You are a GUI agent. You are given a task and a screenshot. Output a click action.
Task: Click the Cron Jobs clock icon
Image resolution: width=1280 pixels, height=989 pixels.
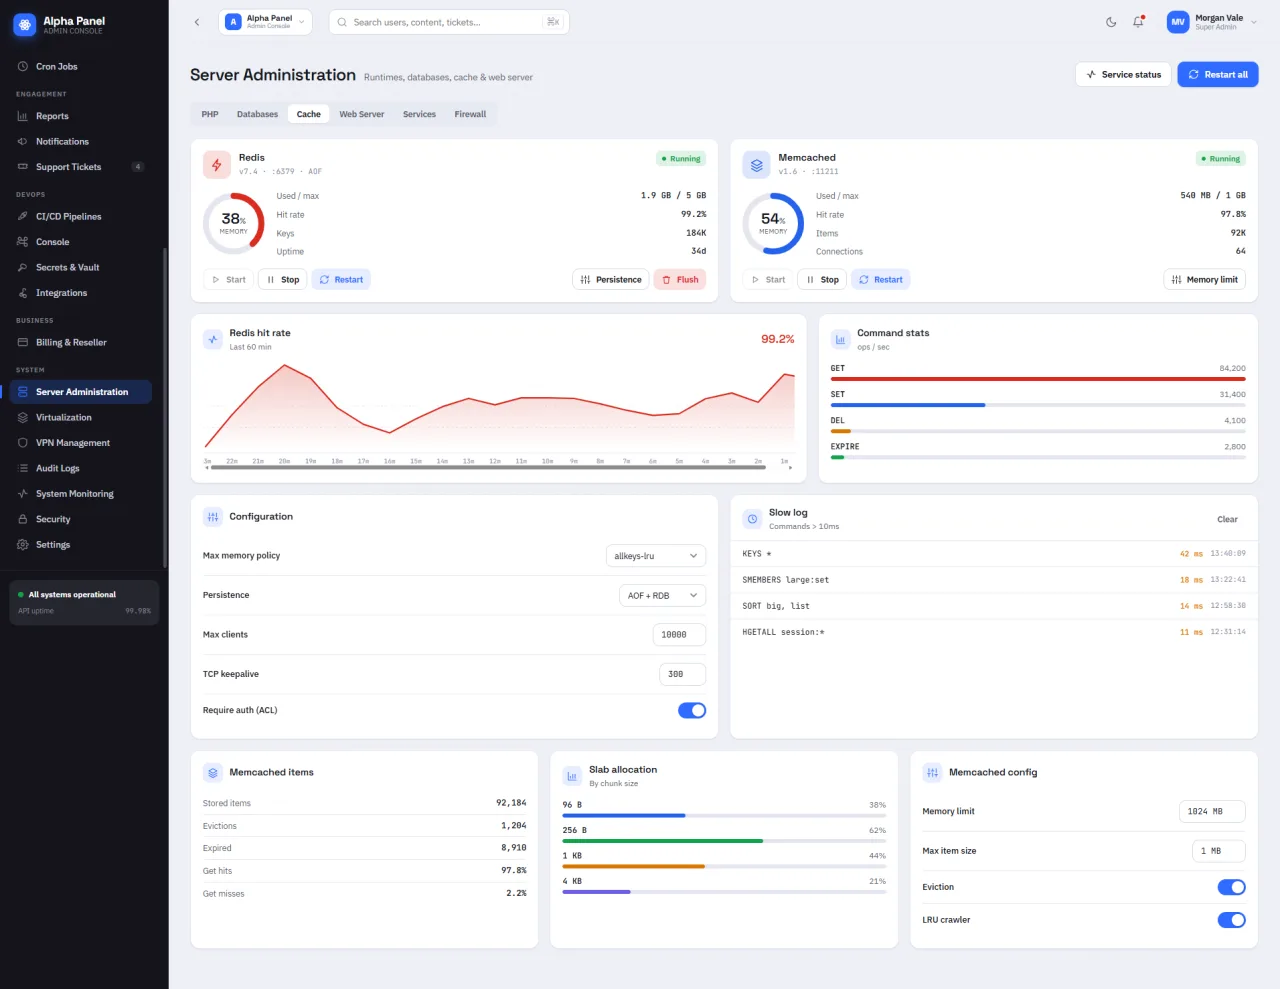[x=23, y=67]
